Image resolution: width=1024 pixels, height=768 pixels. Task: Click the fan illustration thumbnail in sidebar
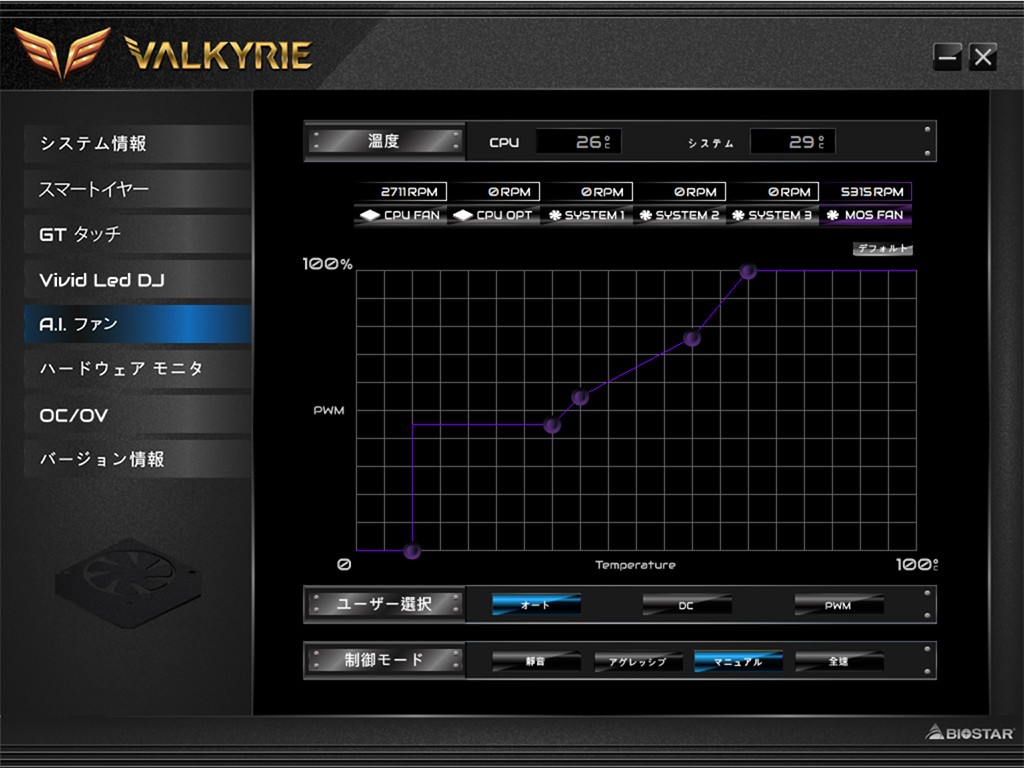click(128, 583)
